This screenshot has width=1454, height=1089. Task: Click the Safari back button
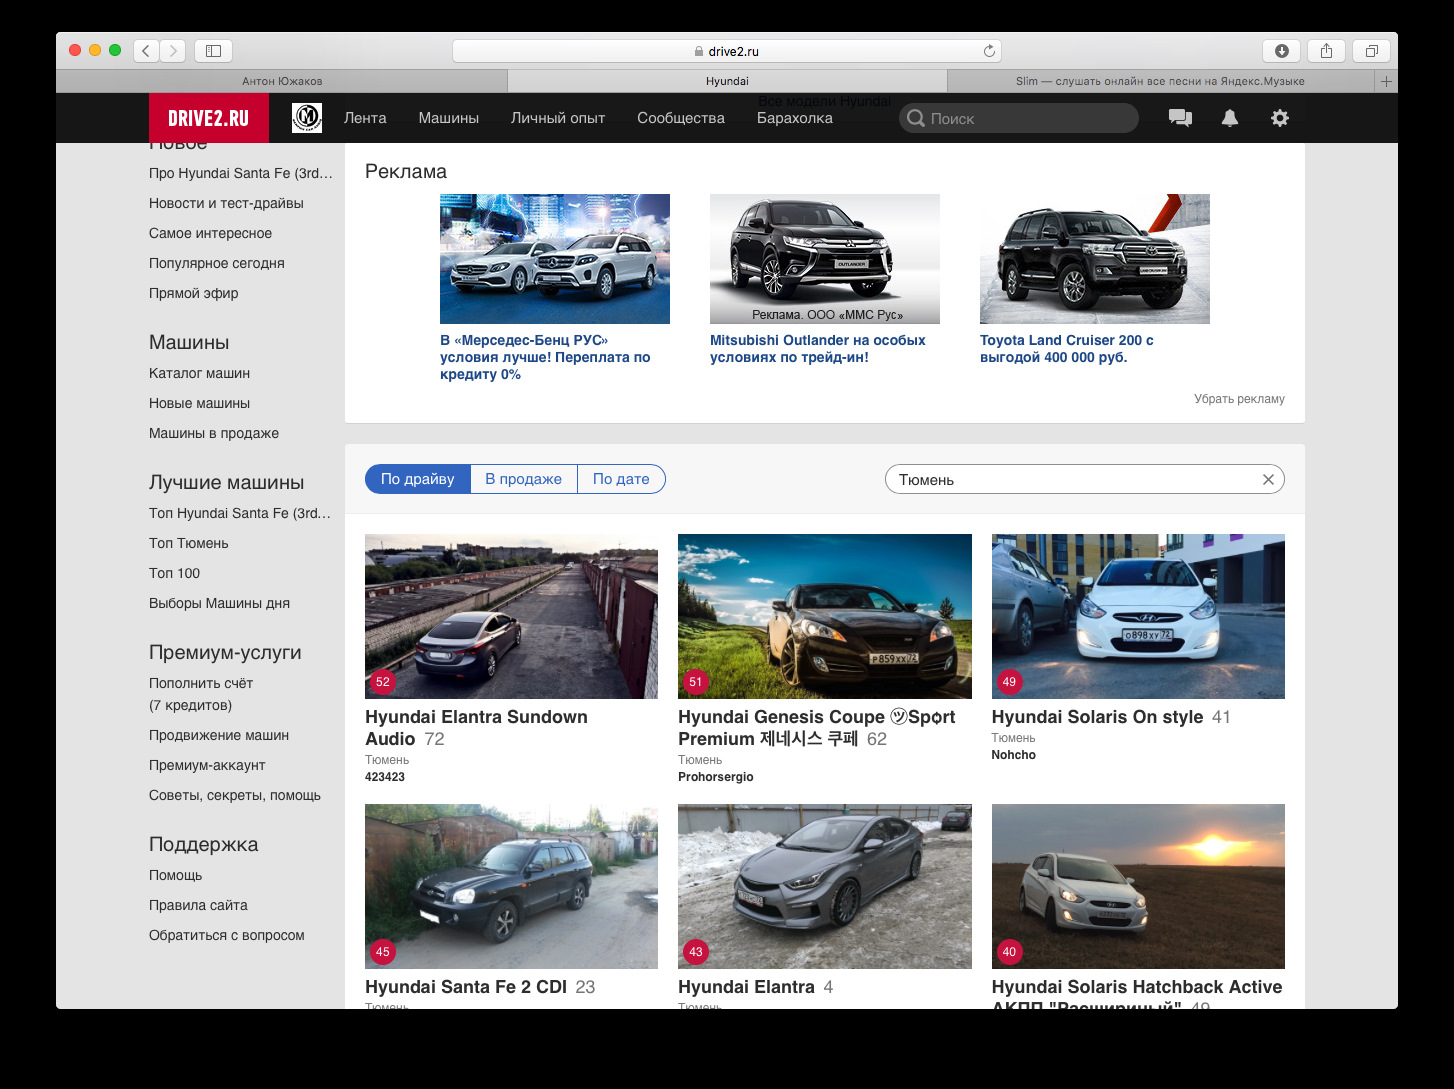(x=146, y=50)
